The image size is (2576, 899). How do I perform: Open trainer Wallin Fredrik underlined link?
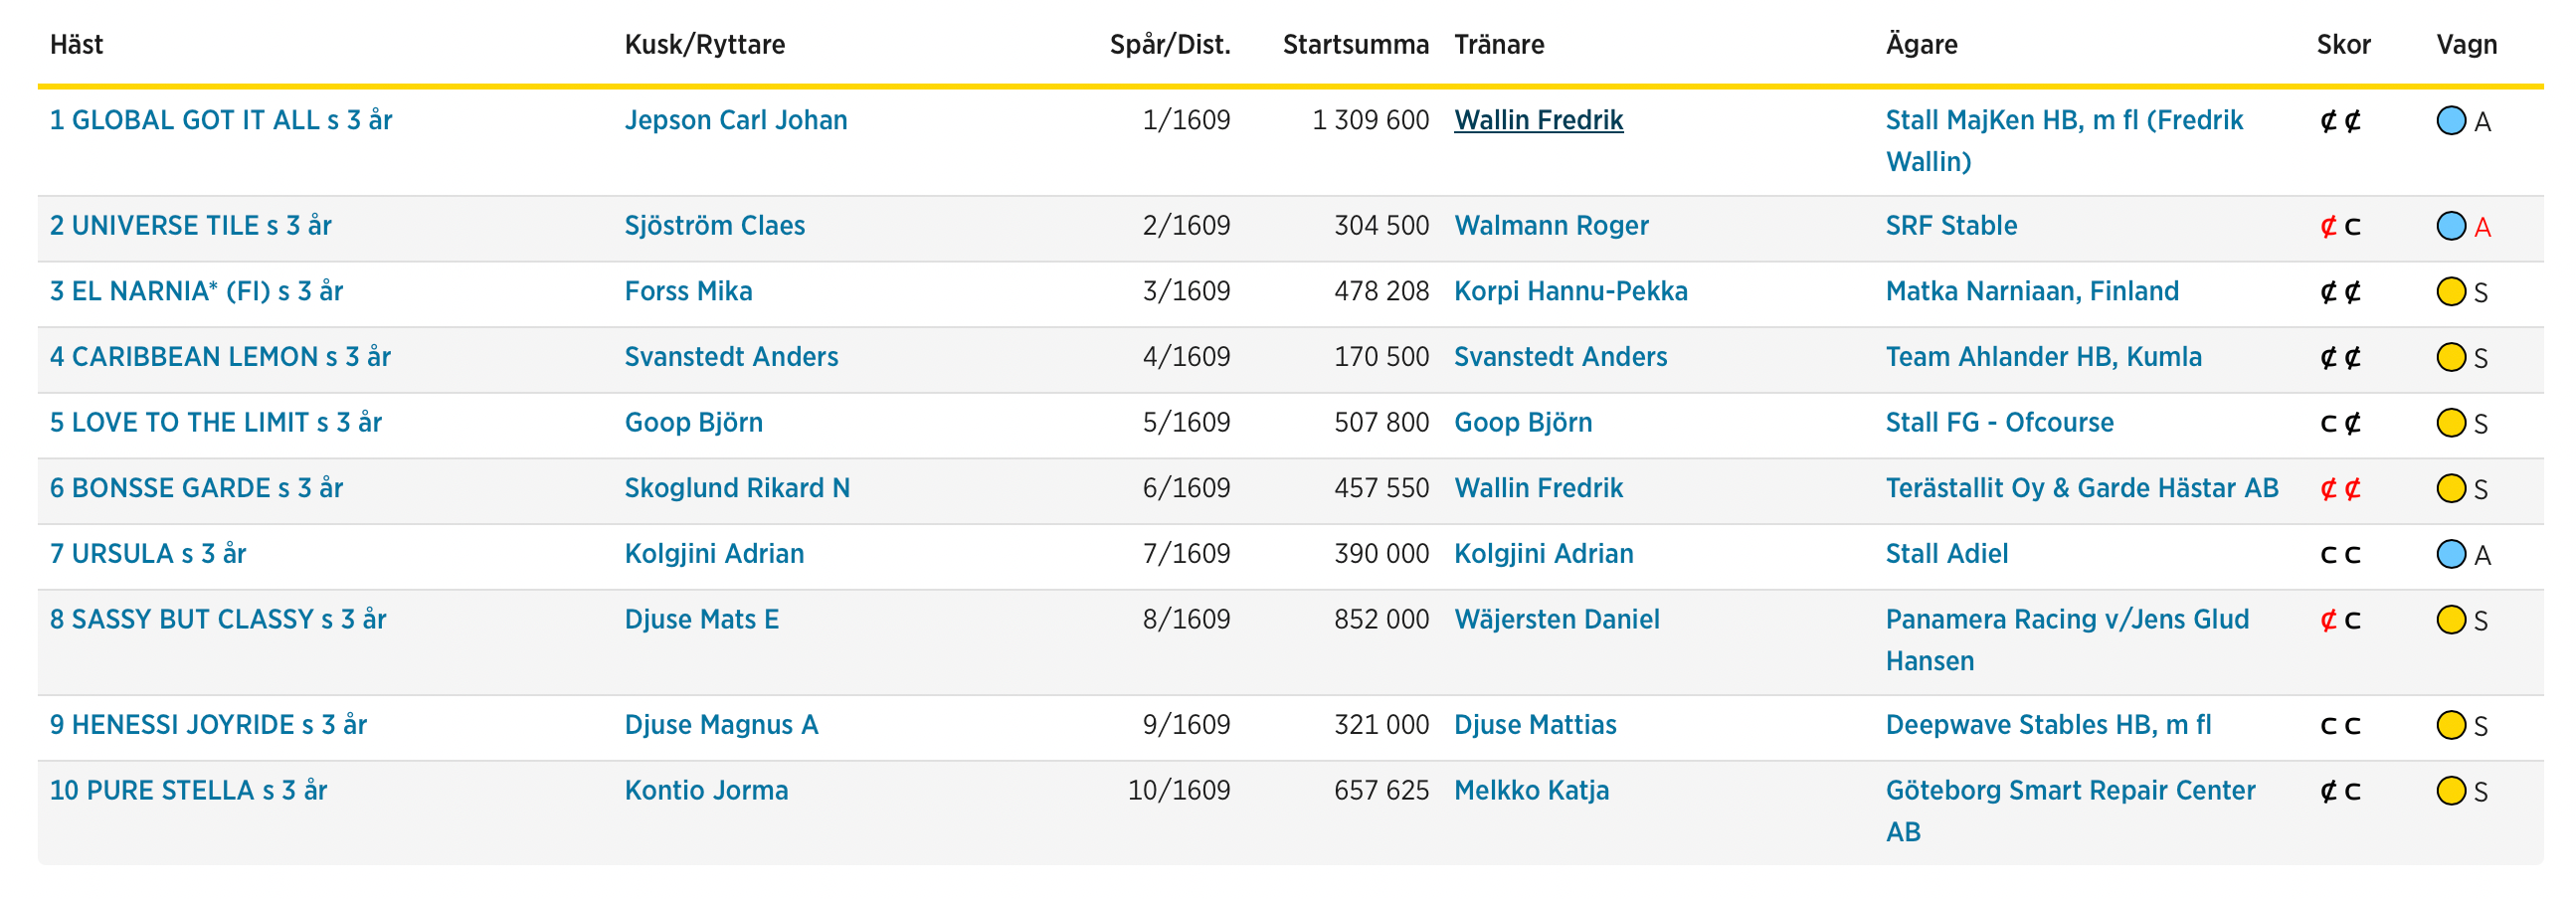[x=1538, y=120]
